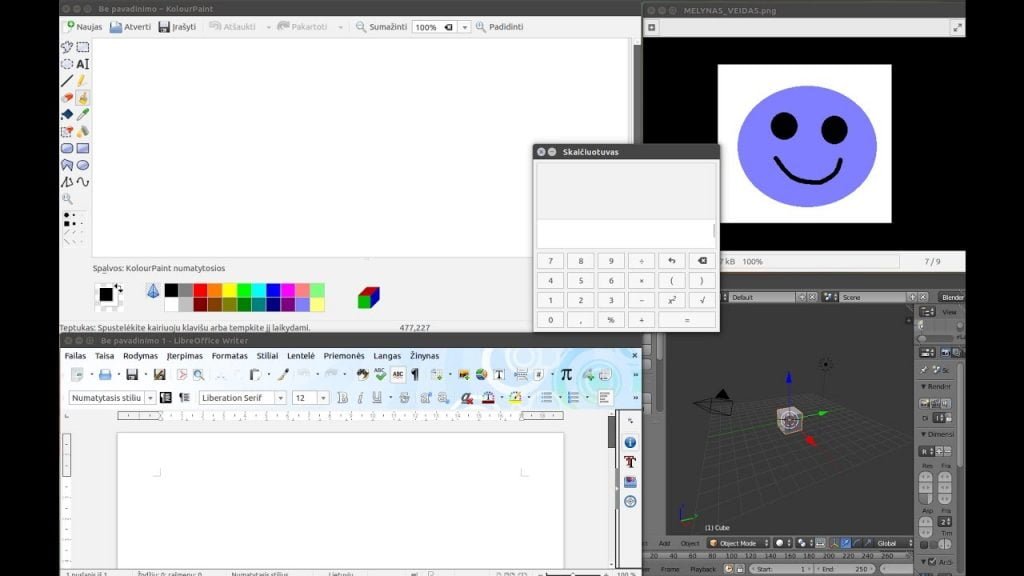Select the Pen tool in KolourPaint
The width and height of the screenshot is (1024, 576).
coord(83,81)
